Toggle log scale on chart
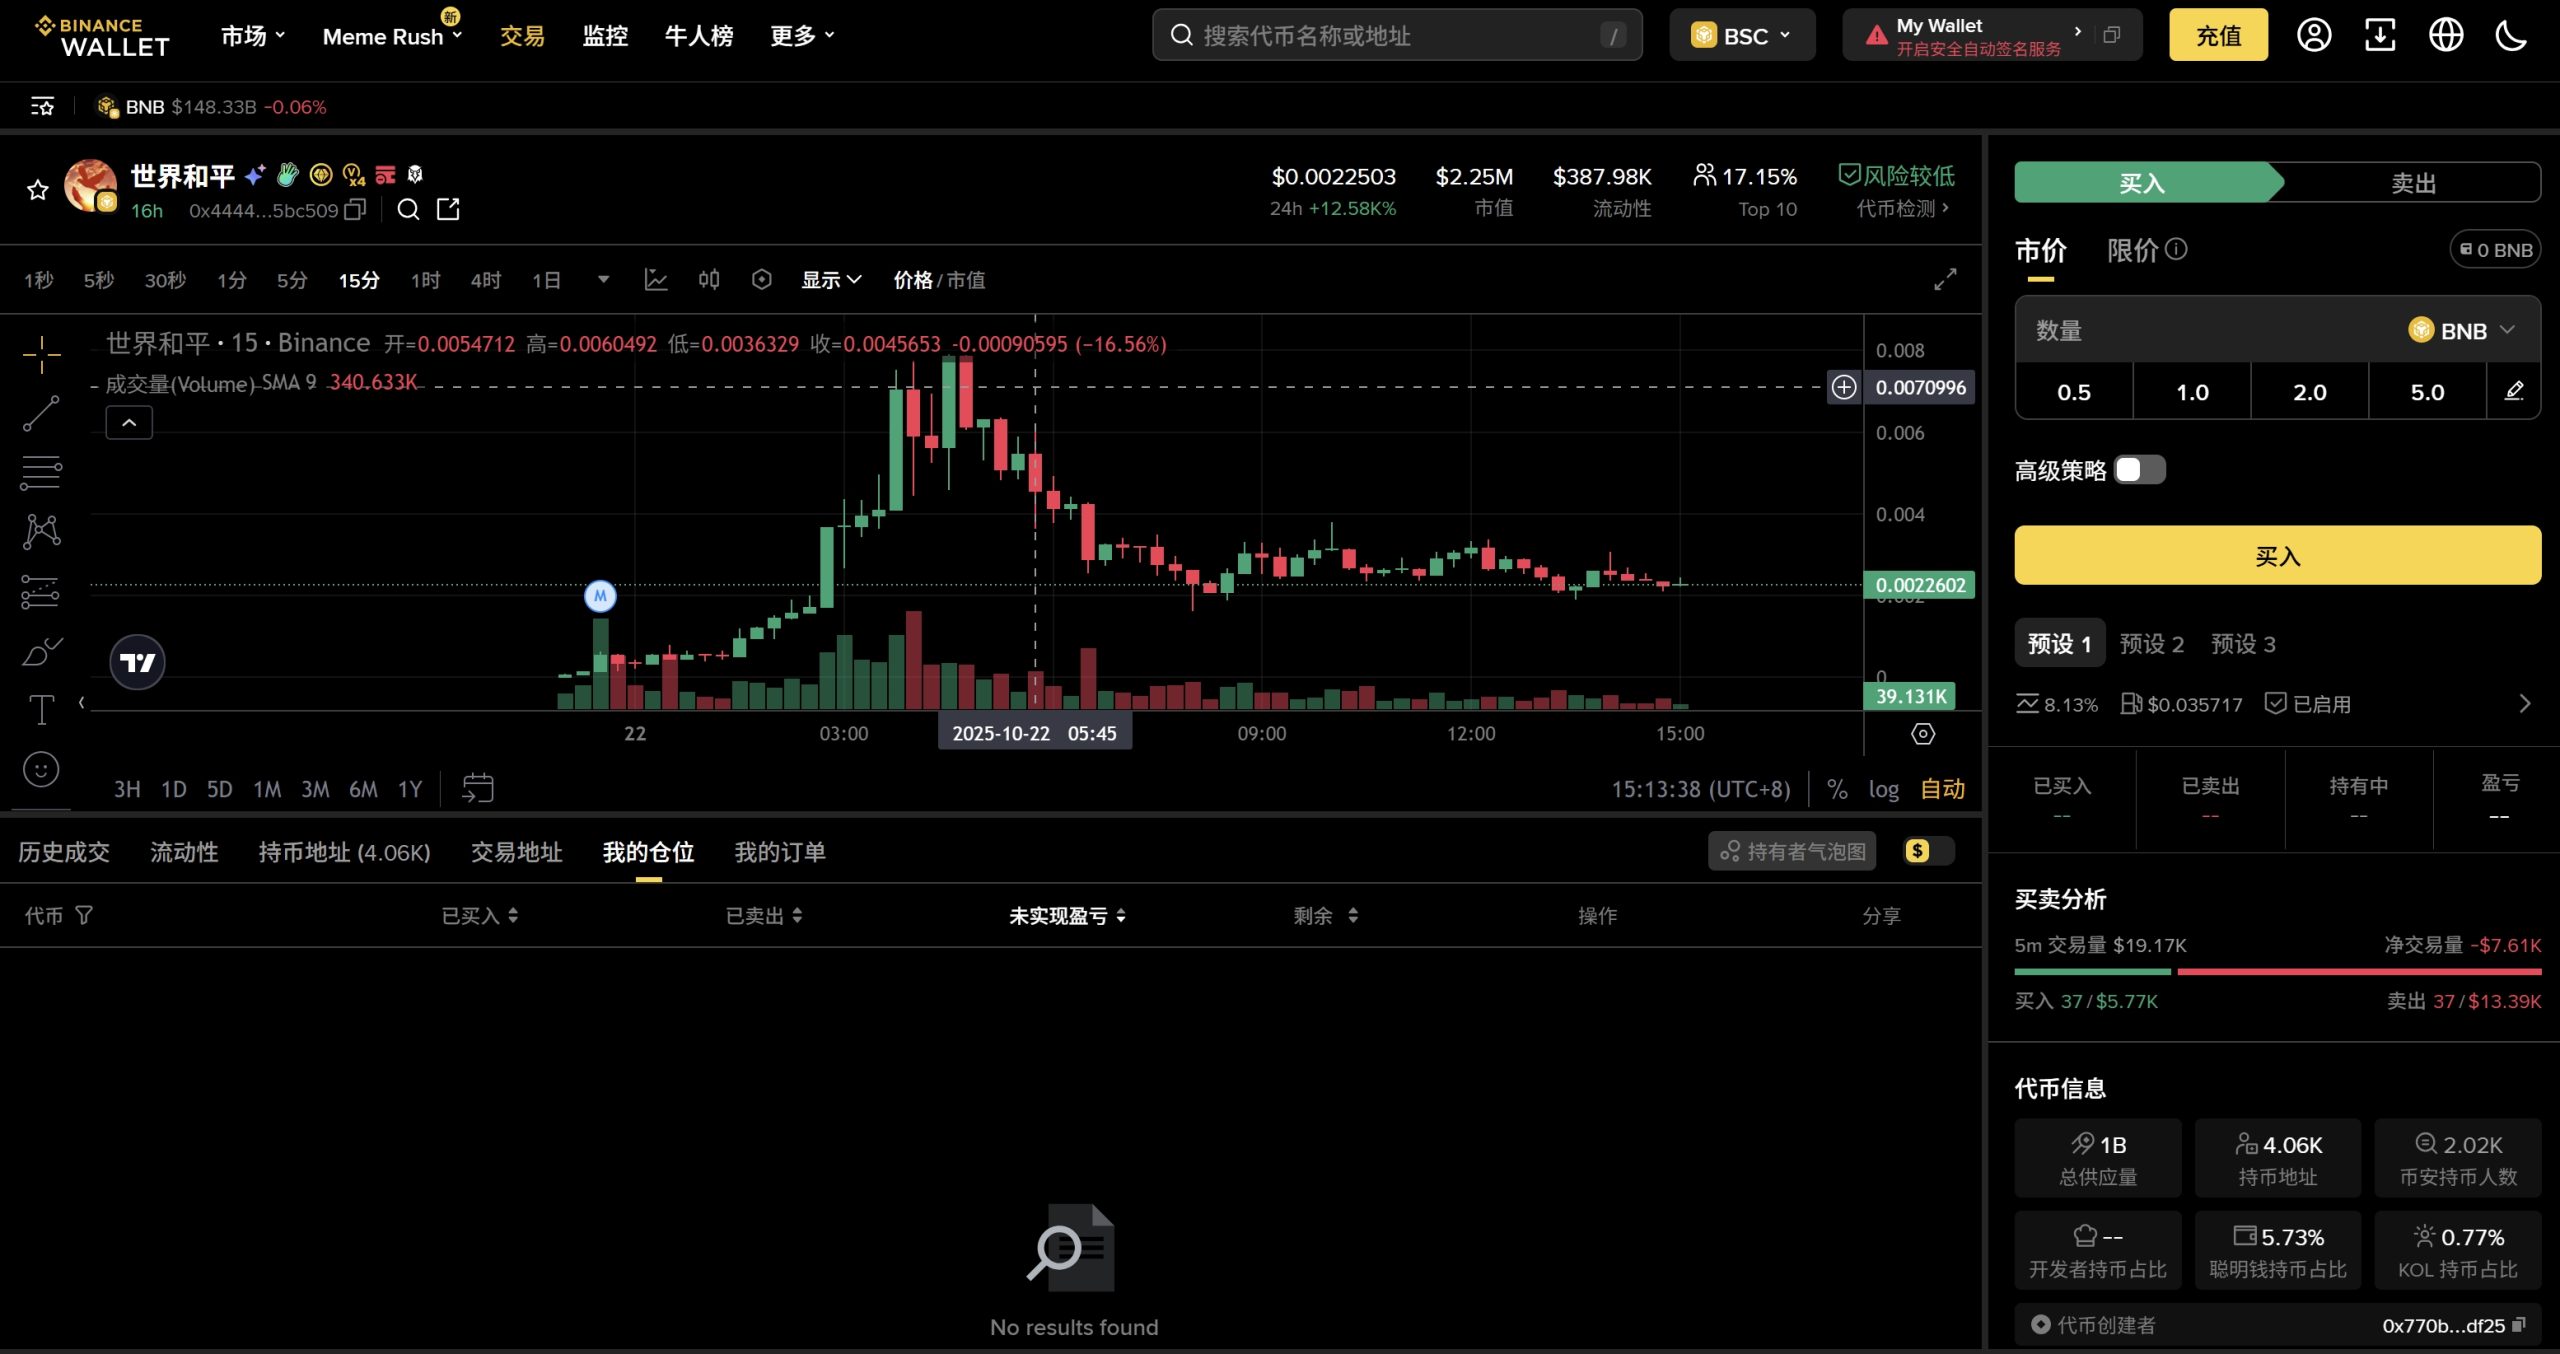 tap(1883, 789)
